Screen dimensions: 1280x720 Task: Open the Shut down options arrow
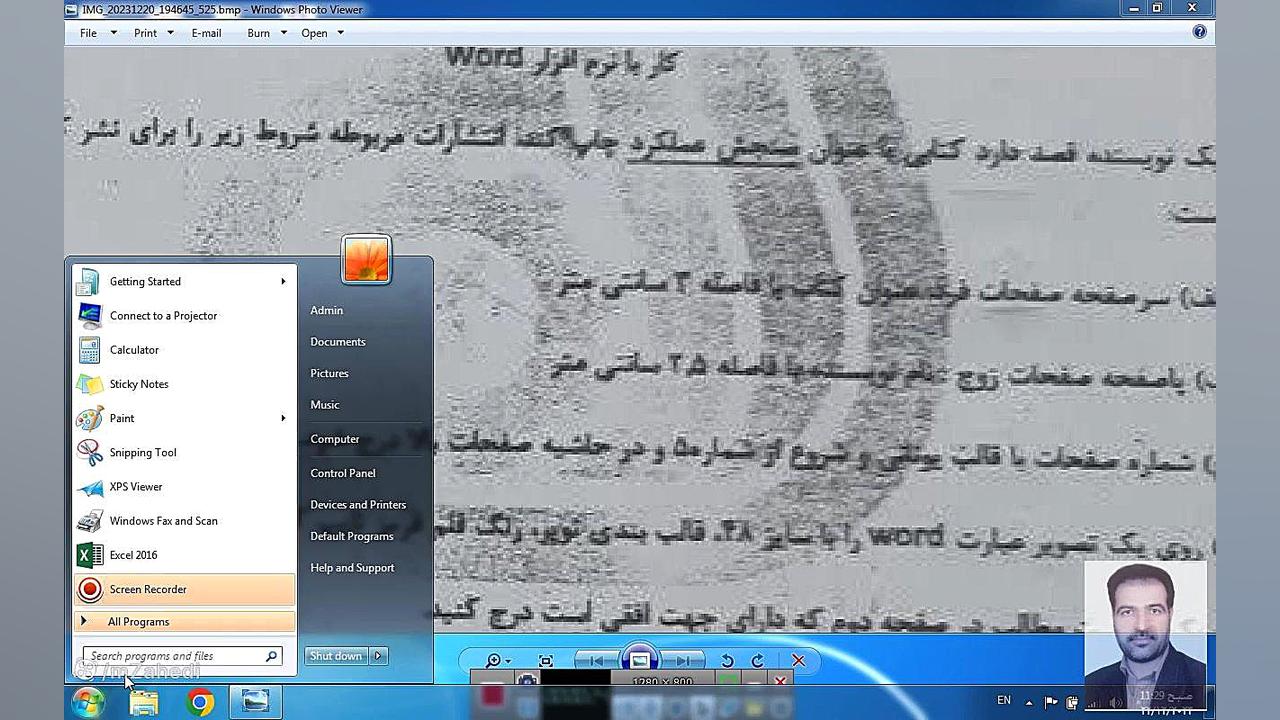(378, 656)
